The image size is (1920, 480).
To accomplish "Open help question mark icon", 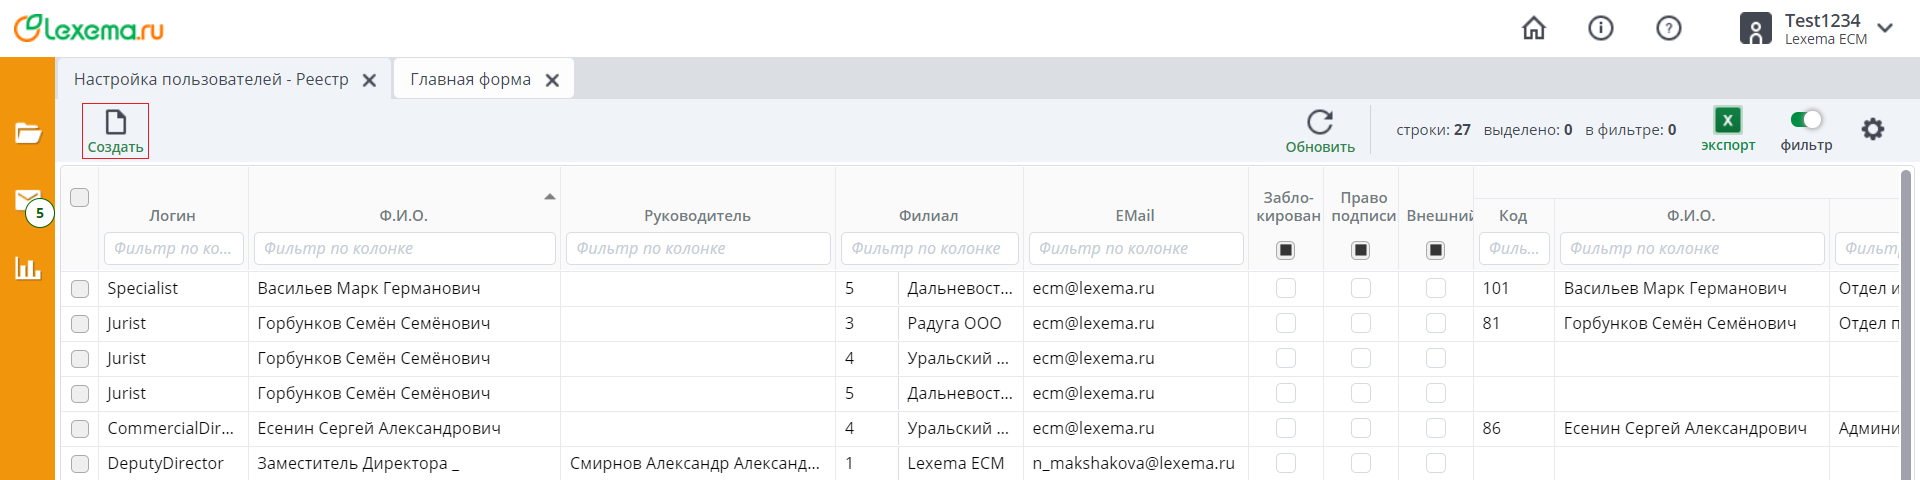I will tap(1668, 29).
